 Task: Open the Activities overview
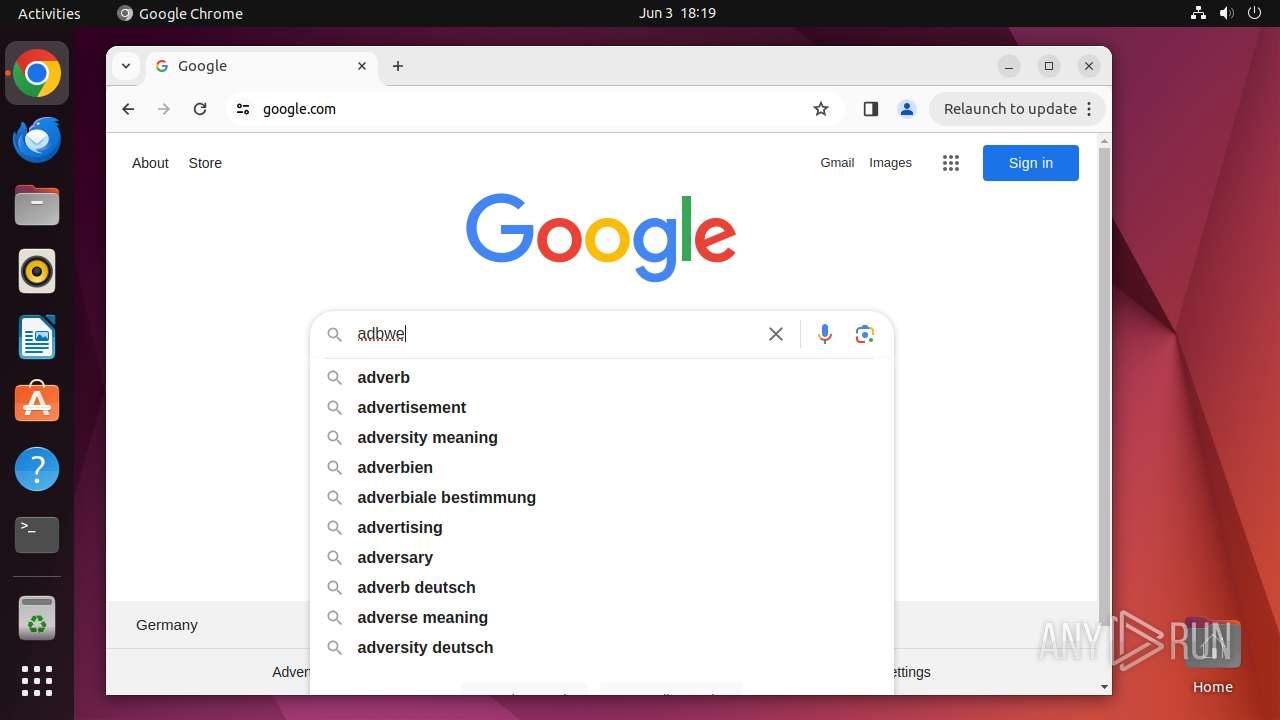click(49, 13)
